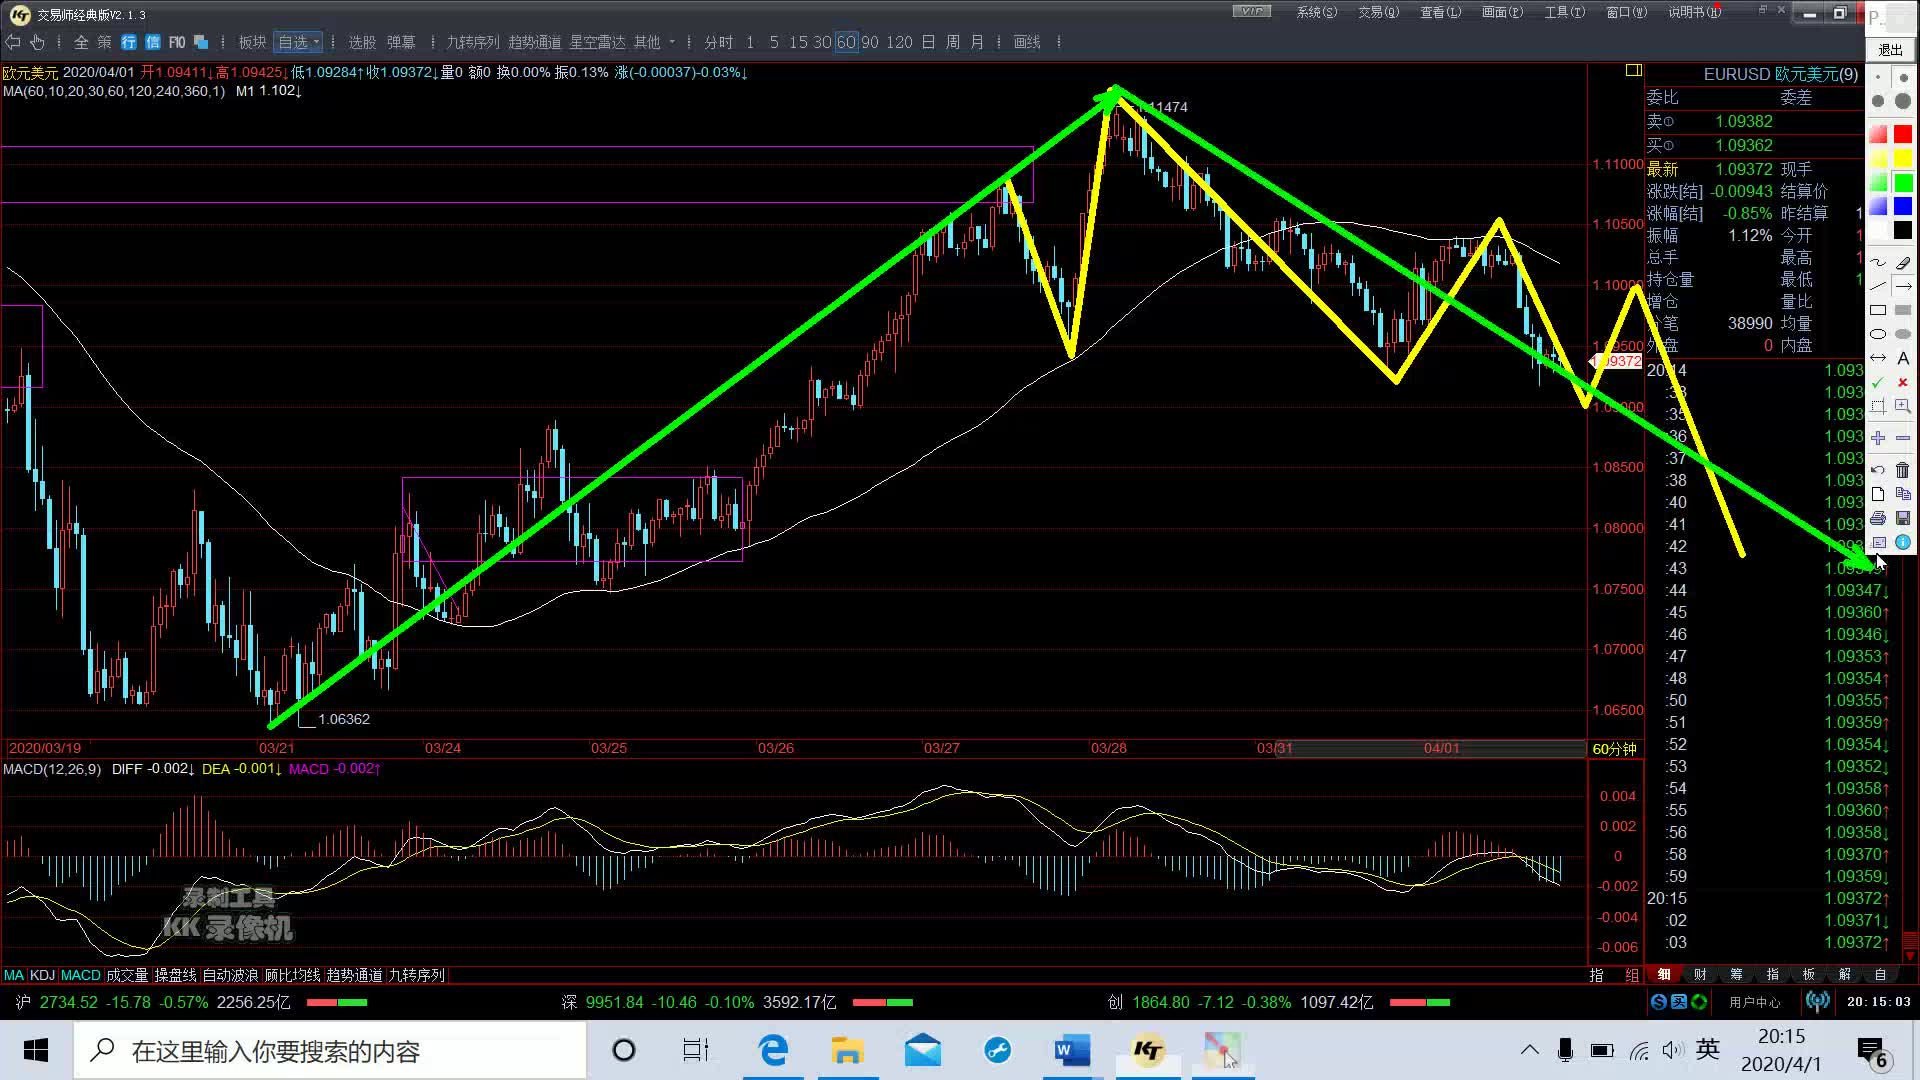The height and width of the screenshot is (1080, 1920).
Task: Click the undo arrow in drawing palette
Action: 1878,470
